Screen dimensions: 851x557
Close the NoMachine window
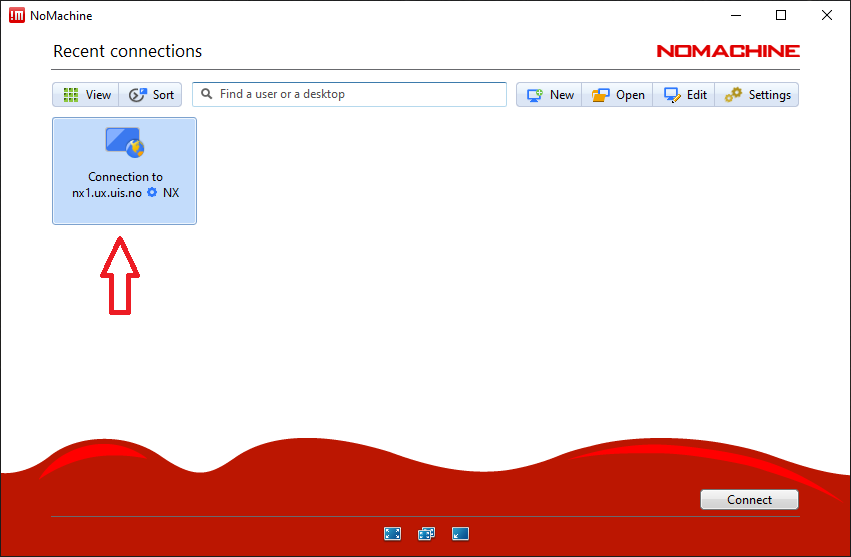tap(827, 15)
